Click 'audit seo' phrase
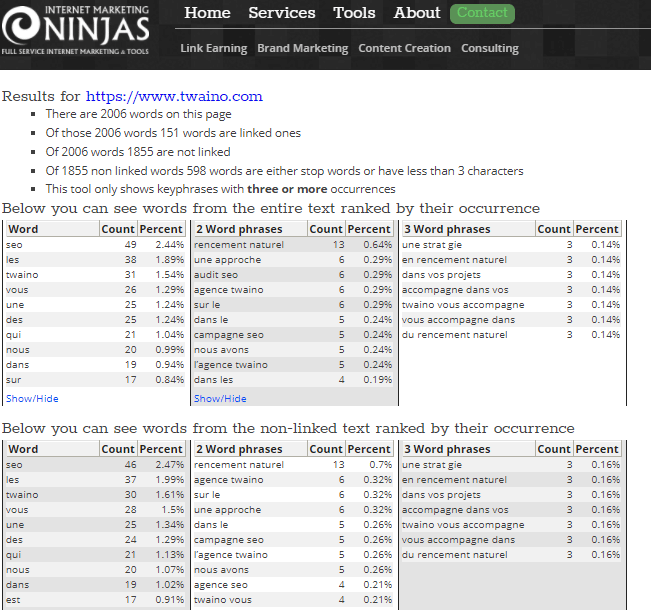651x610 pixels. point(216,275)
